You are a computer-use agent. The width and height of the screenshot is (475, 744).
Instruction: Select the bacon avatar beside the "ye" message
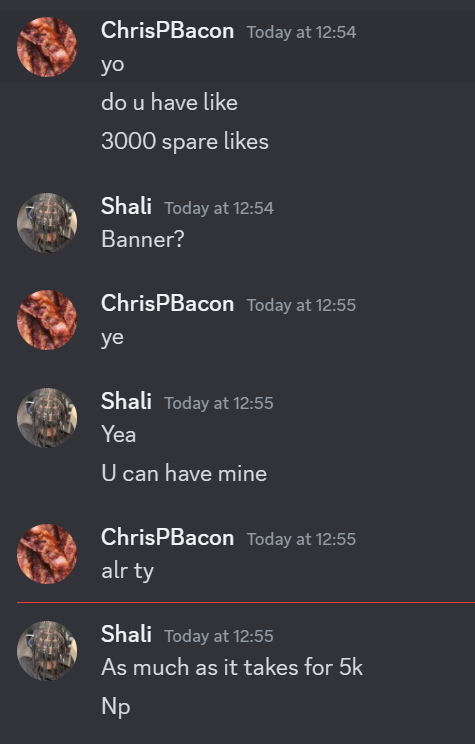click(47, 320)
